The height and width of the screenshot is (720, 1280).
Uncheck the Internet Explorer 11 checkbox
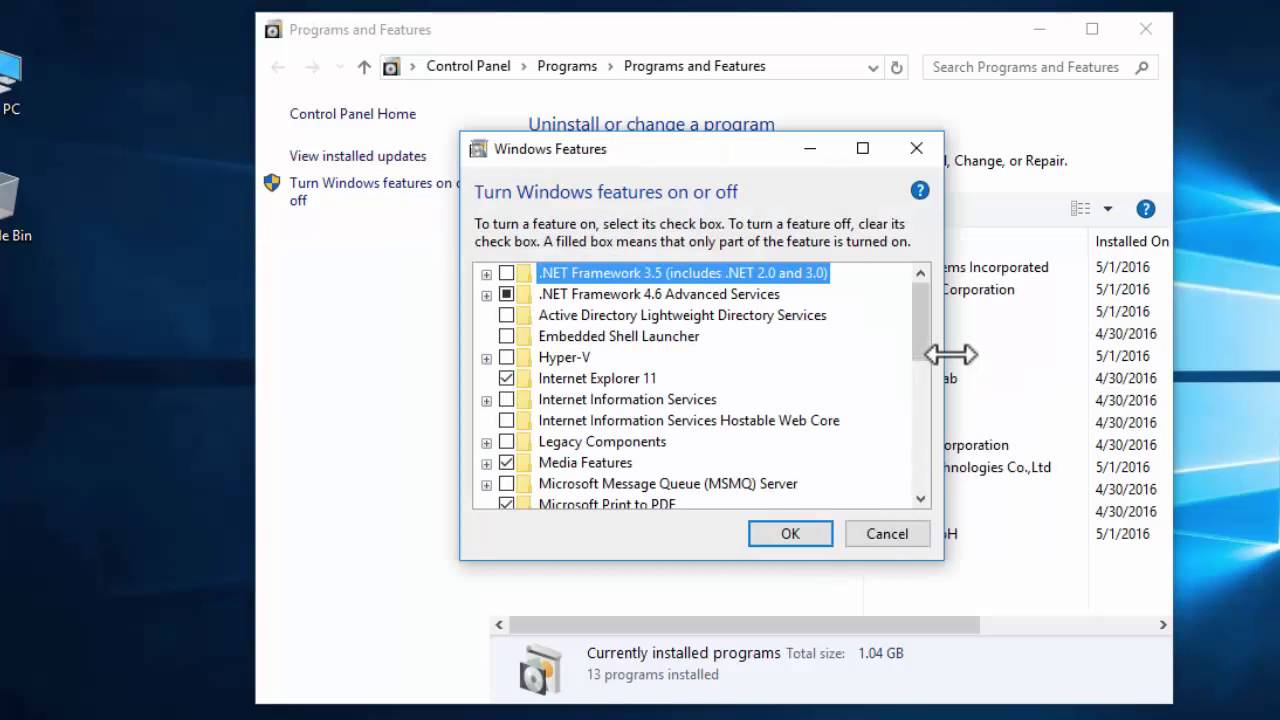point(507,378)
